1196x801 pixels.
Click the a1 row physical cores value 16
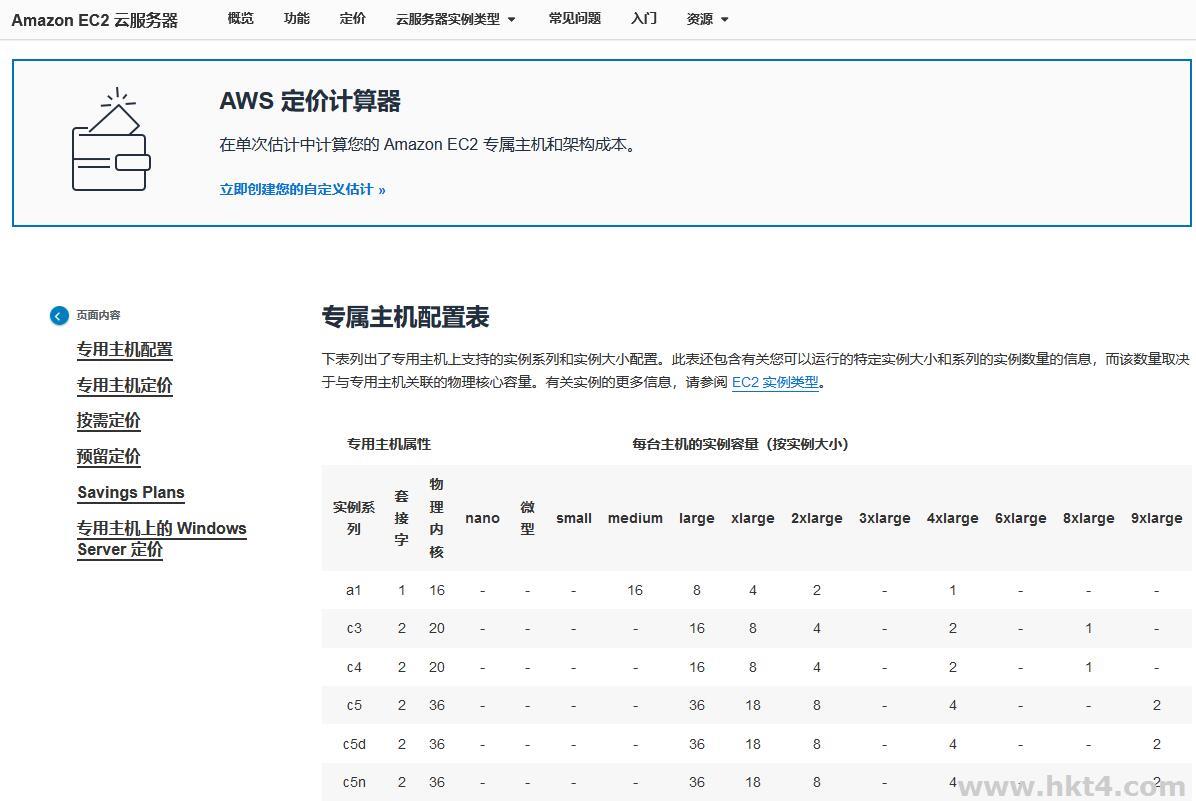click(x=436, y=590)
